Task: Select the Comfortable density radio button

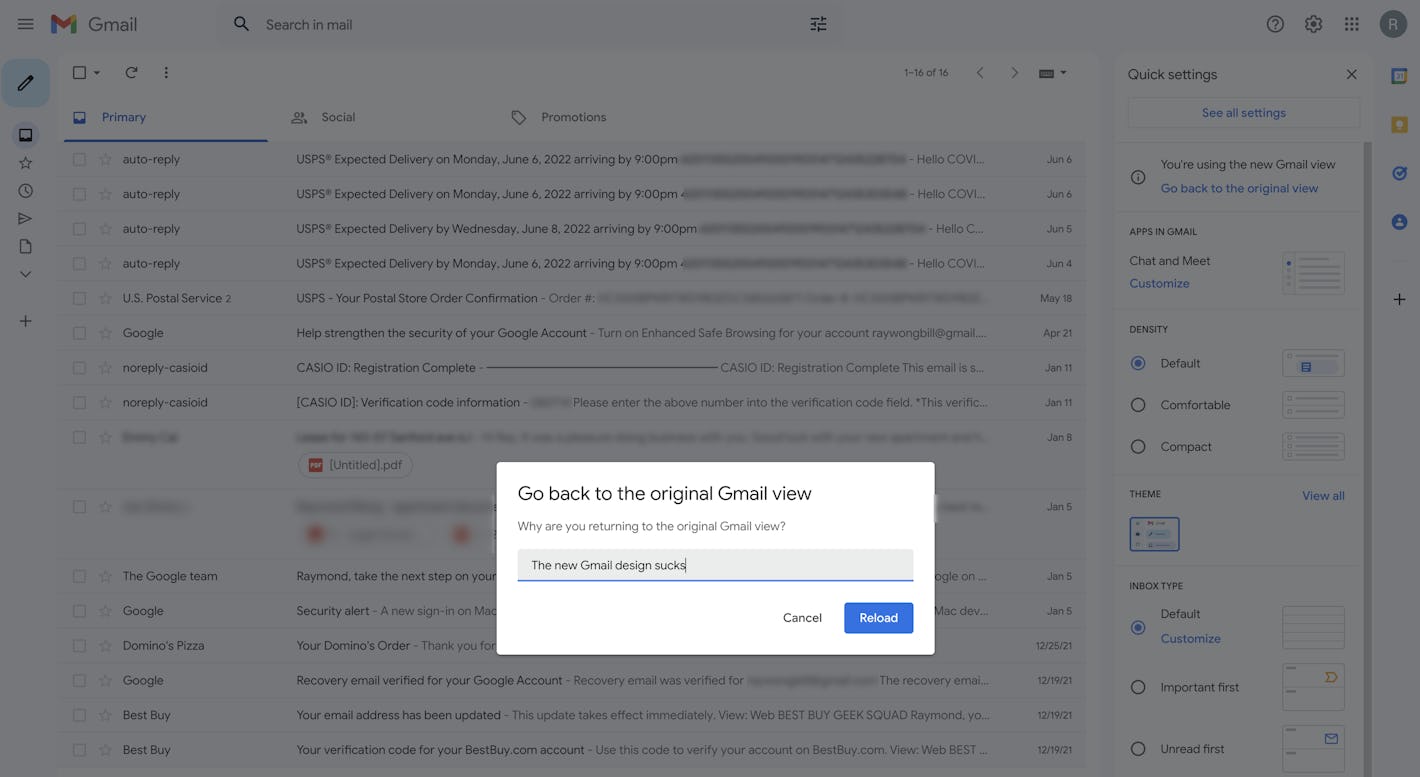Action: [x=1137, y=405]
